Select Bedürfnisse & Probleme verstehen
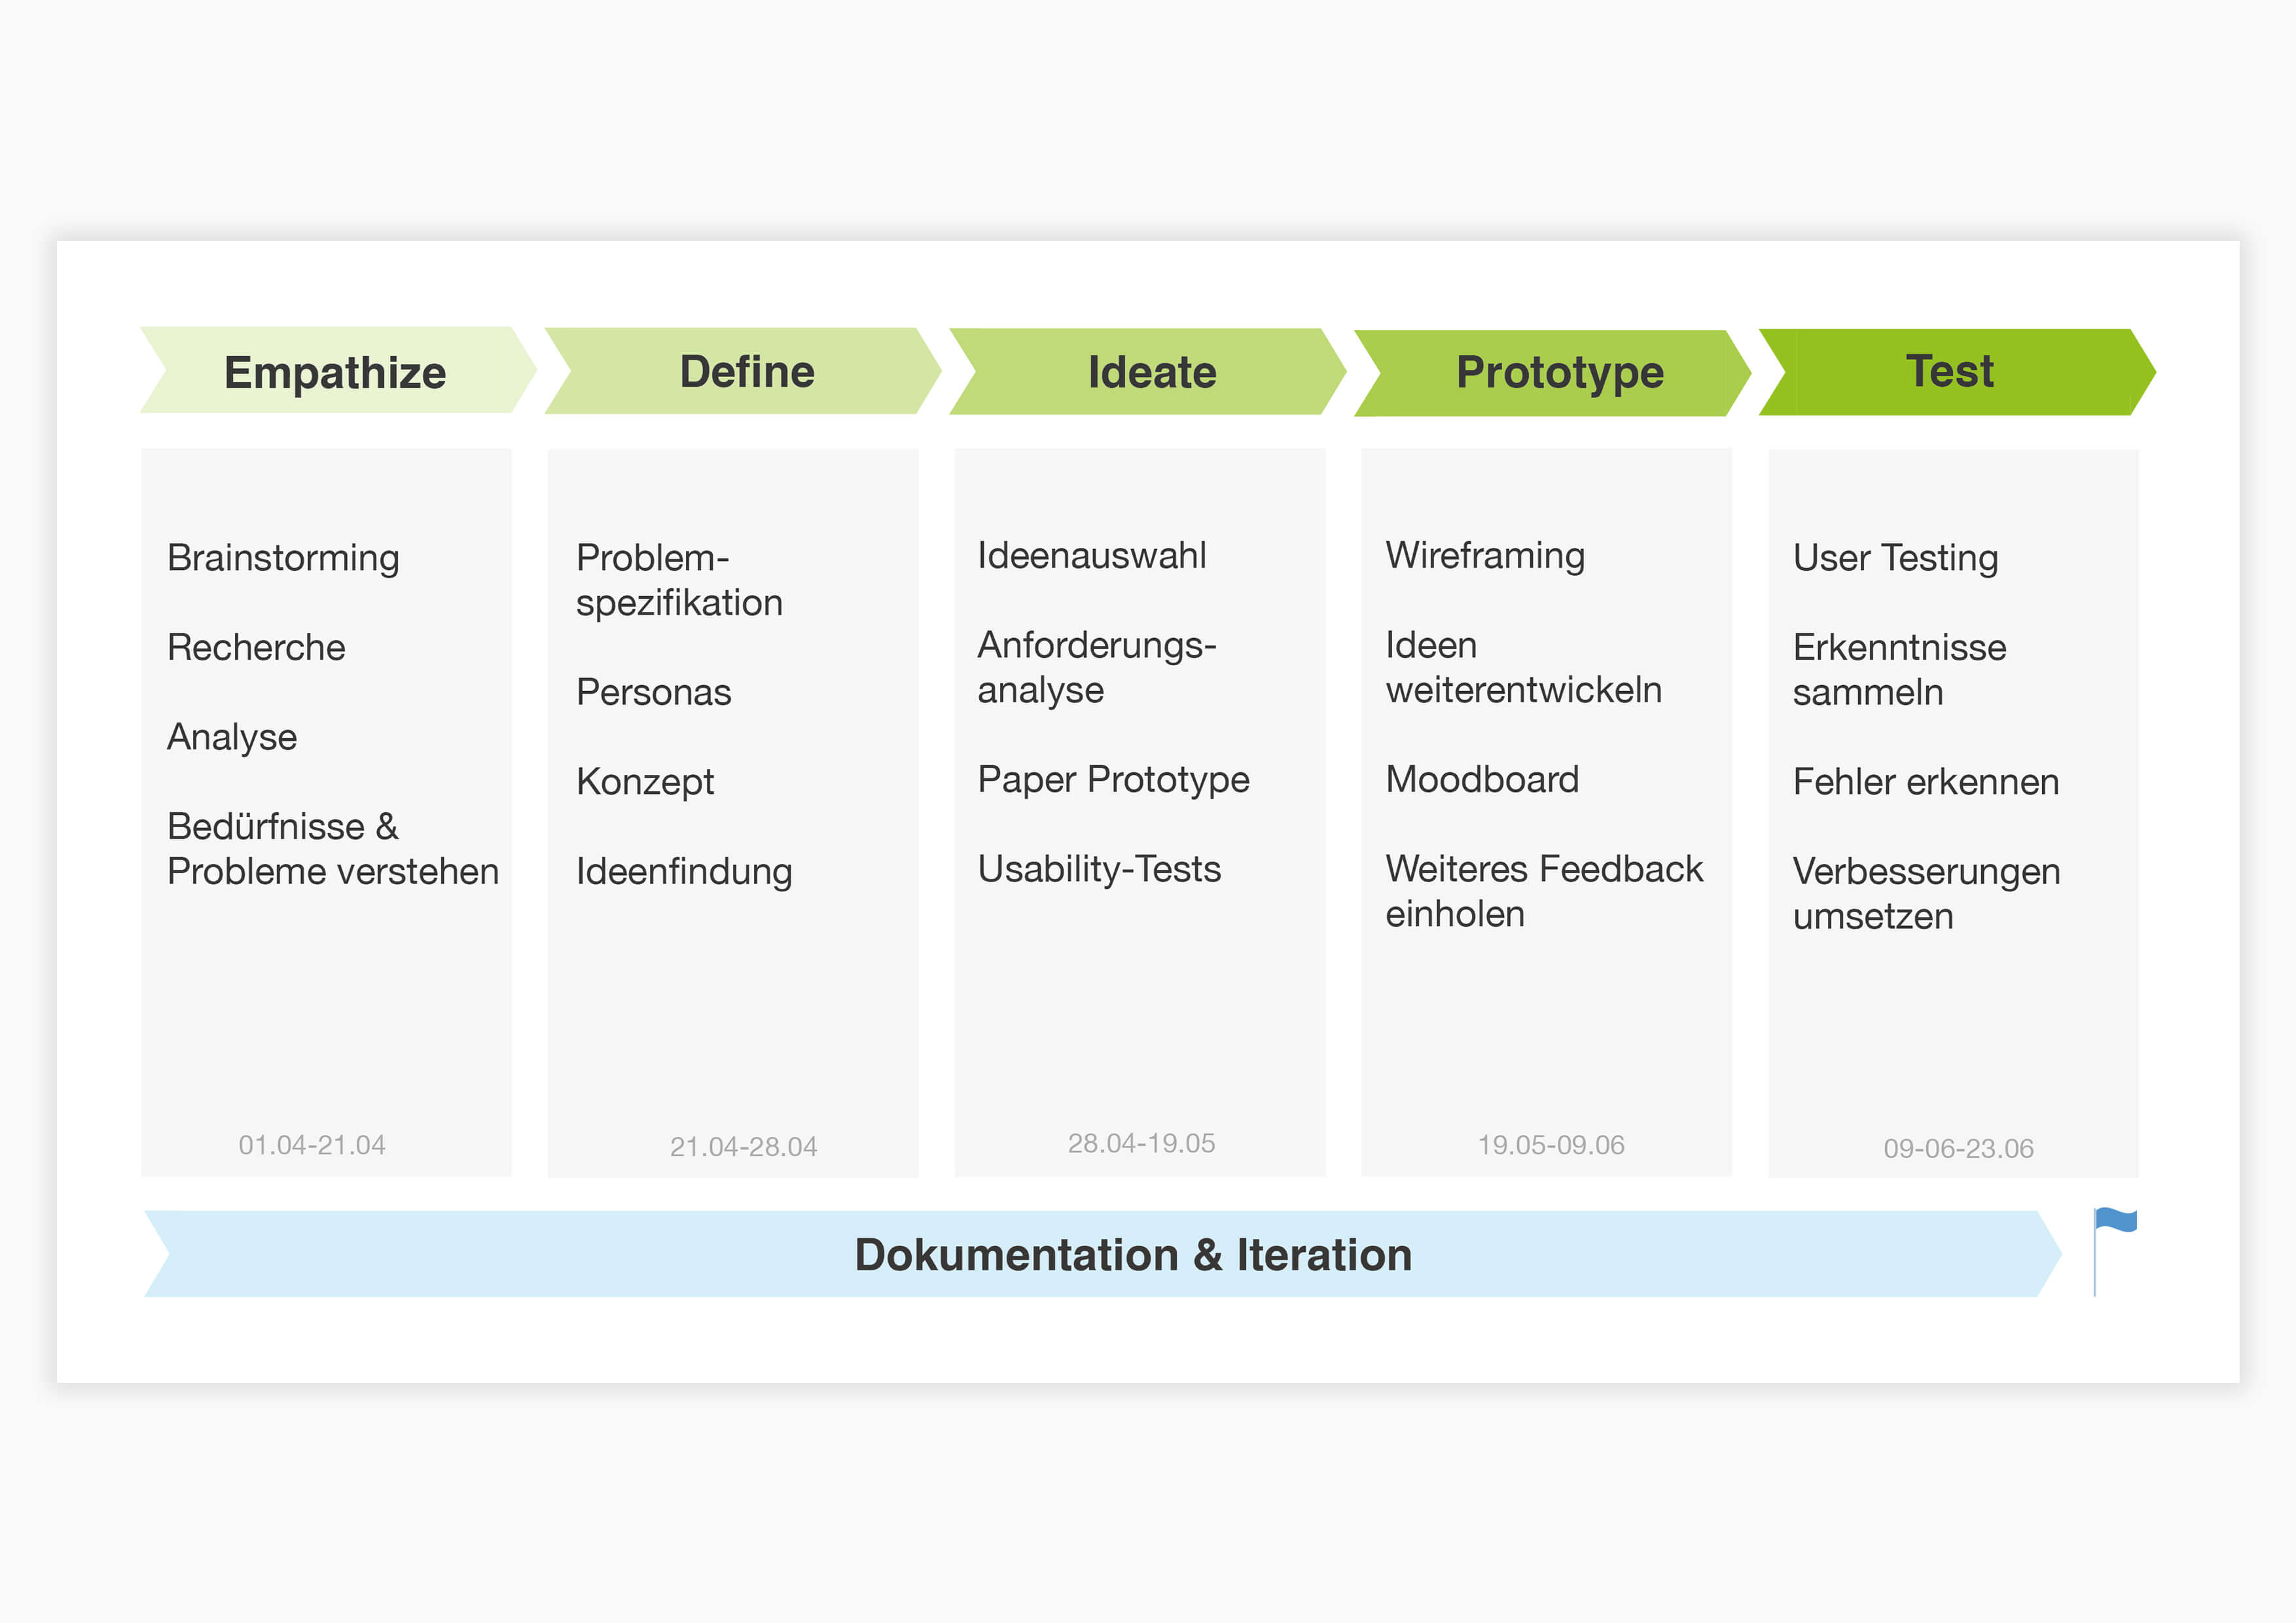The width and height of the screenshot is (2296, 1623). (332, 848)
